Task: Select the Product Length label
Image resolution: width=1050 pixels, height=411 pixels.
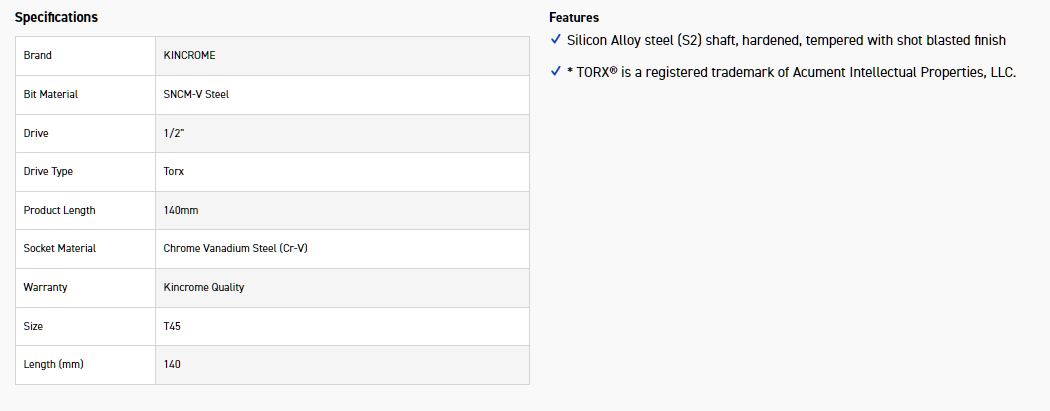Action: (60, 211)
